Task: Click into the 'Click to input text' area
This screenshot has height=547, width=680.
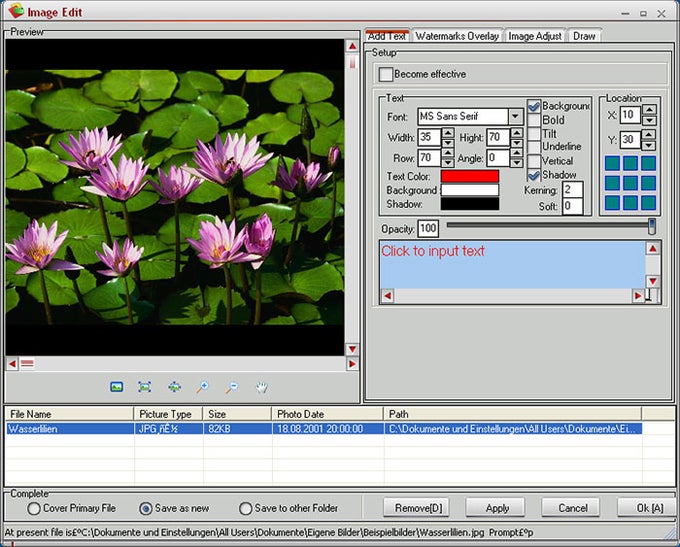Action: 512,265
